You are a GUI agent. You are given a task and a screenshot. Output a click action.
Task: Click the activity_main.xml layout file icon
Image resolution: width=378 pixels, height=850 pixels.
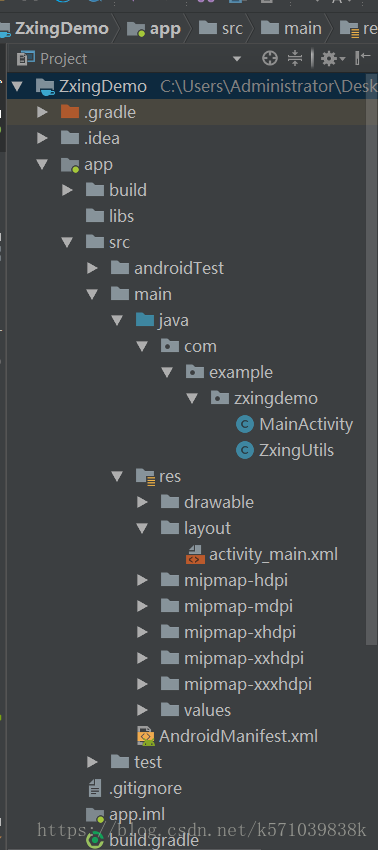[195, 555]
